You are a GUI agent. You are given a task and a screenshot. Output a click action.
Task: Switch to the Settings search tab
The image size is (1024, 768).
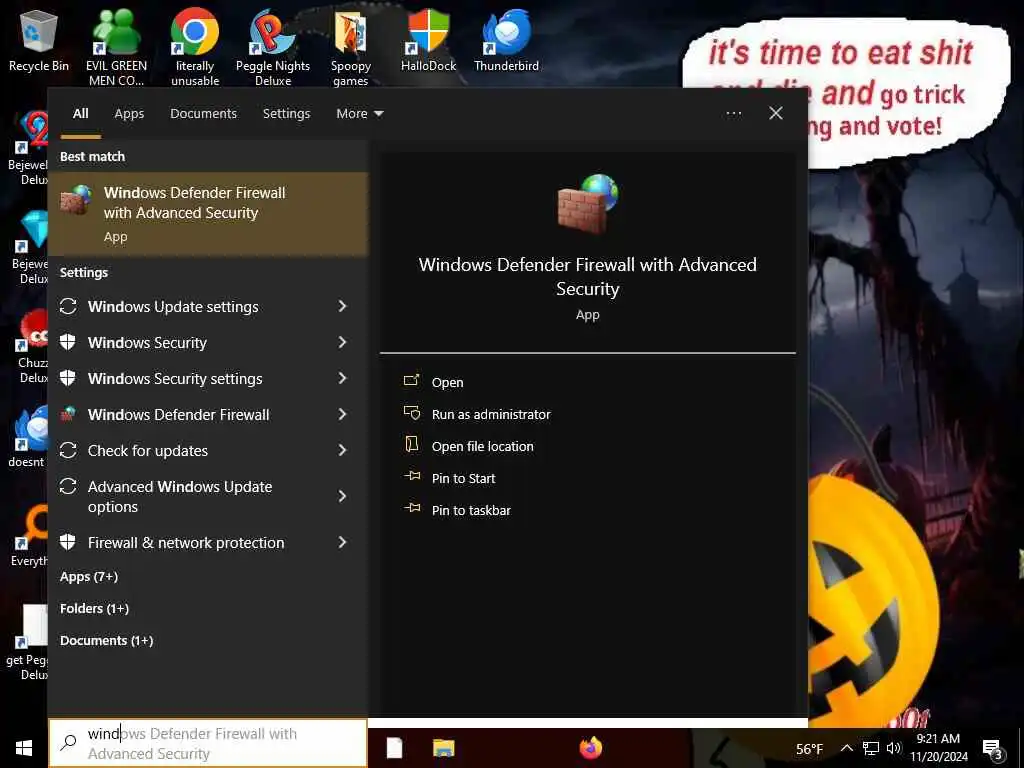pos(286,114)
